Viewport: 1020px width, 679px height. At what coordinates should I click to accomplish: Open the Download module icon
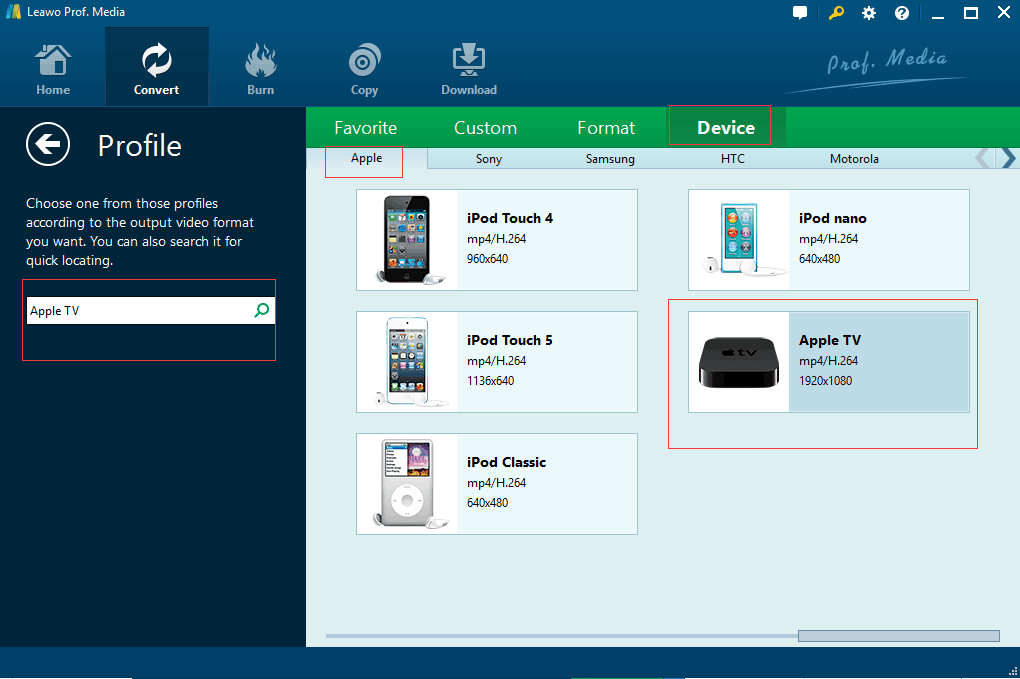(x=469, y=62)
